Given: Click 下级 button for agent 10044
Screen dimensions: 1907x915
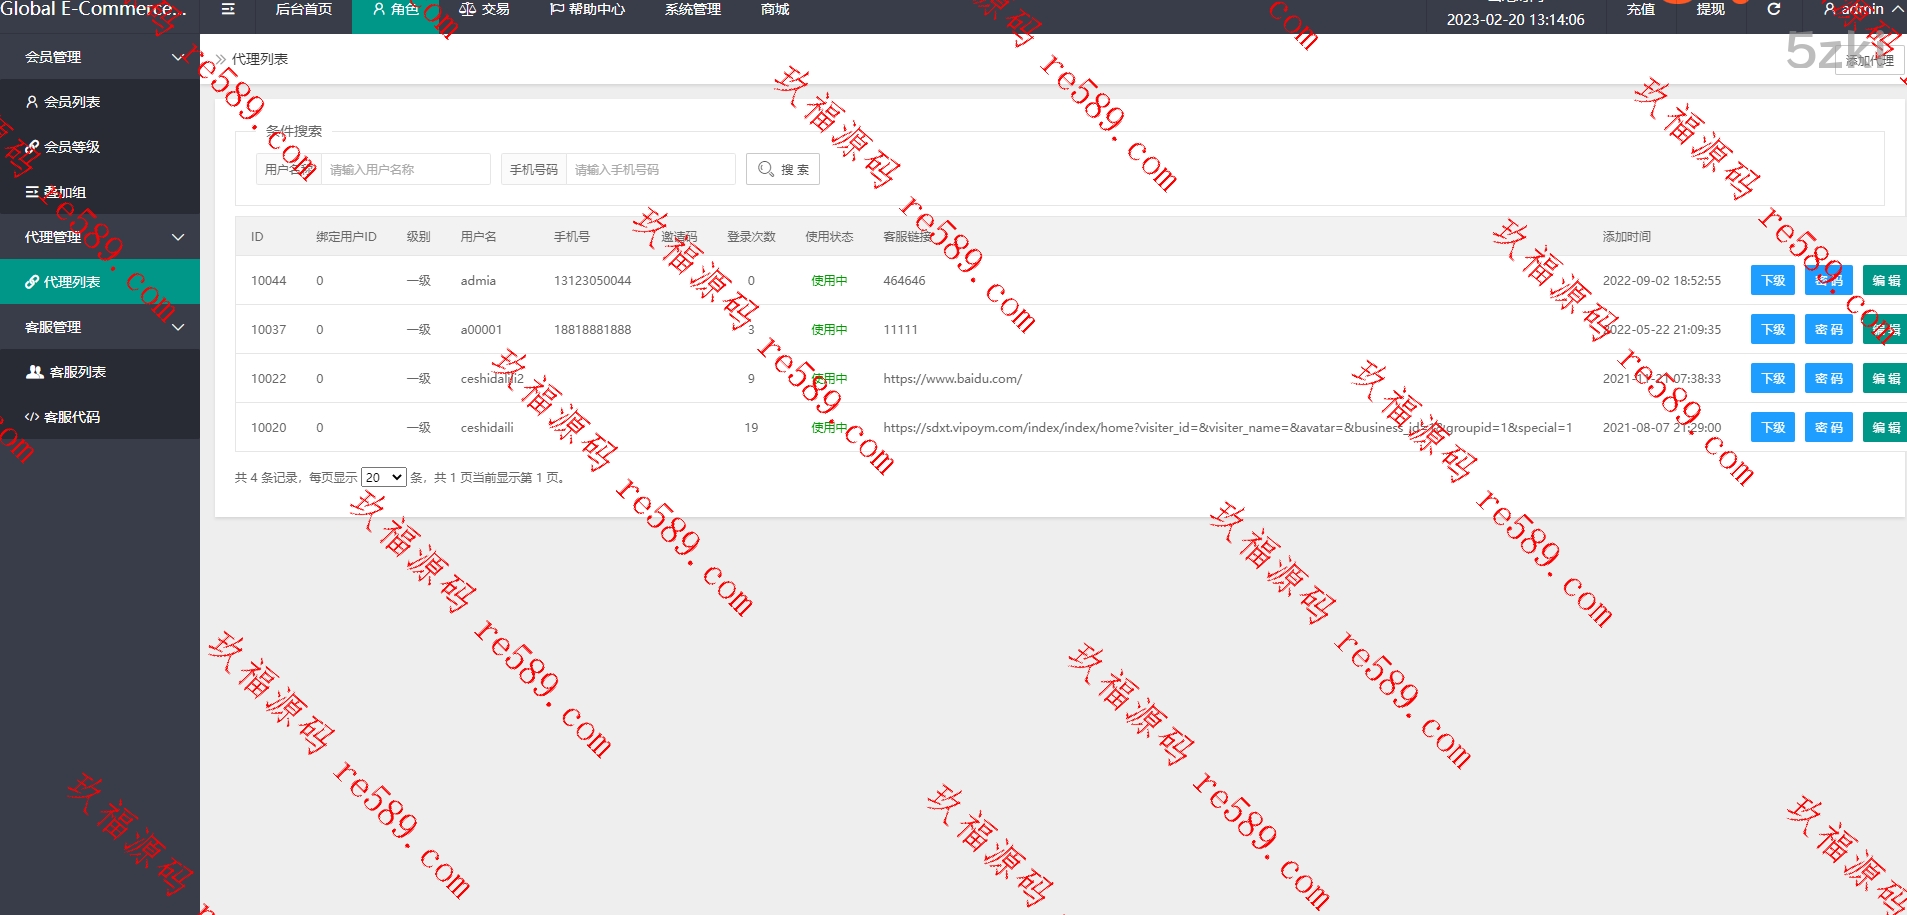Looking at the screenshot, I should coord(1772,281).
